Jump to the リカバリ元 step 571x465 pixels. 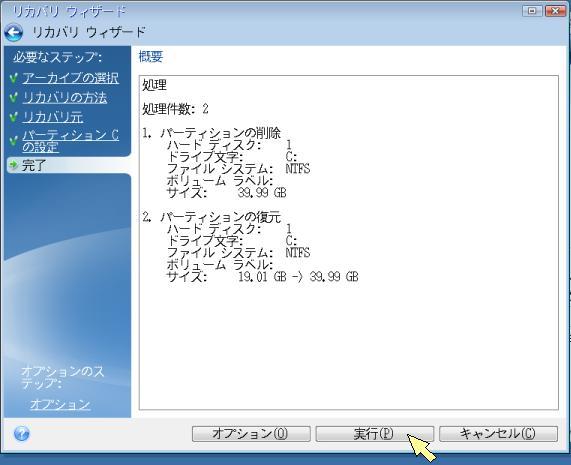coord(52,117)
